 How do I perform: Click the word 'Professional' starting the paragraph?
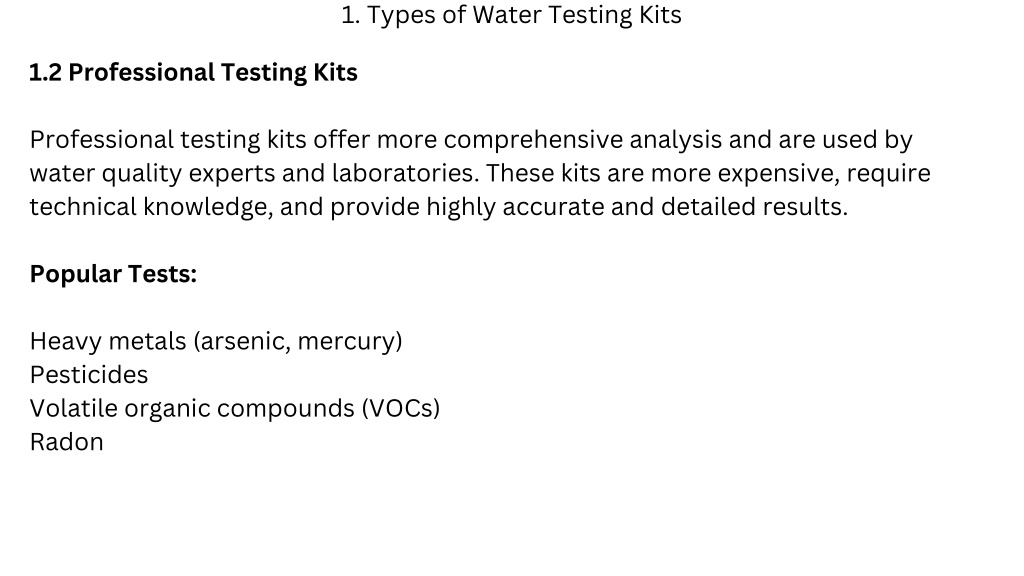[x=101, y=140]
